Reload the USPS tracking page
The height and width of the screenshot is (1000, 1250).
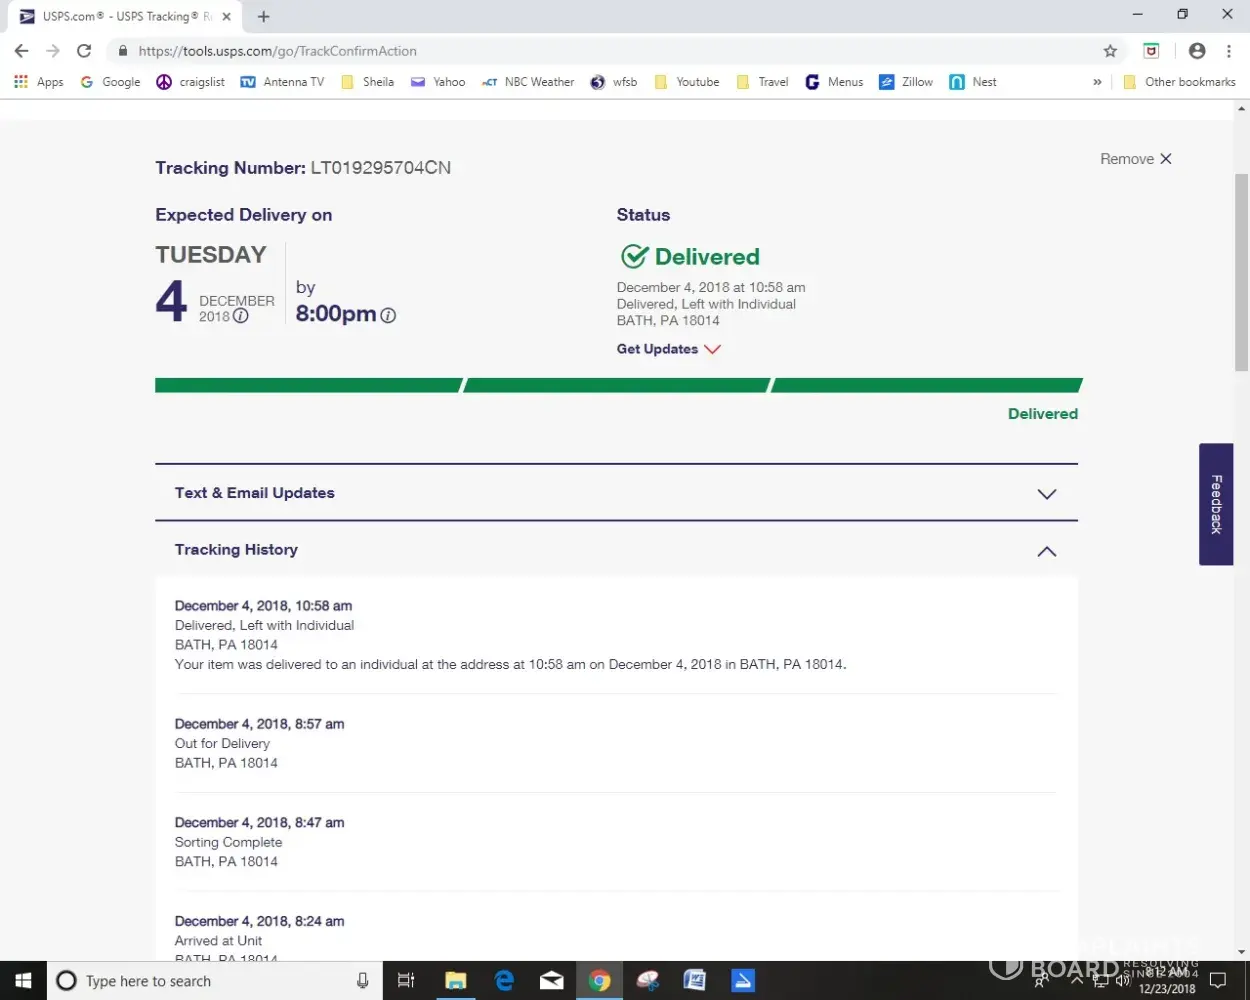[84, 51]
